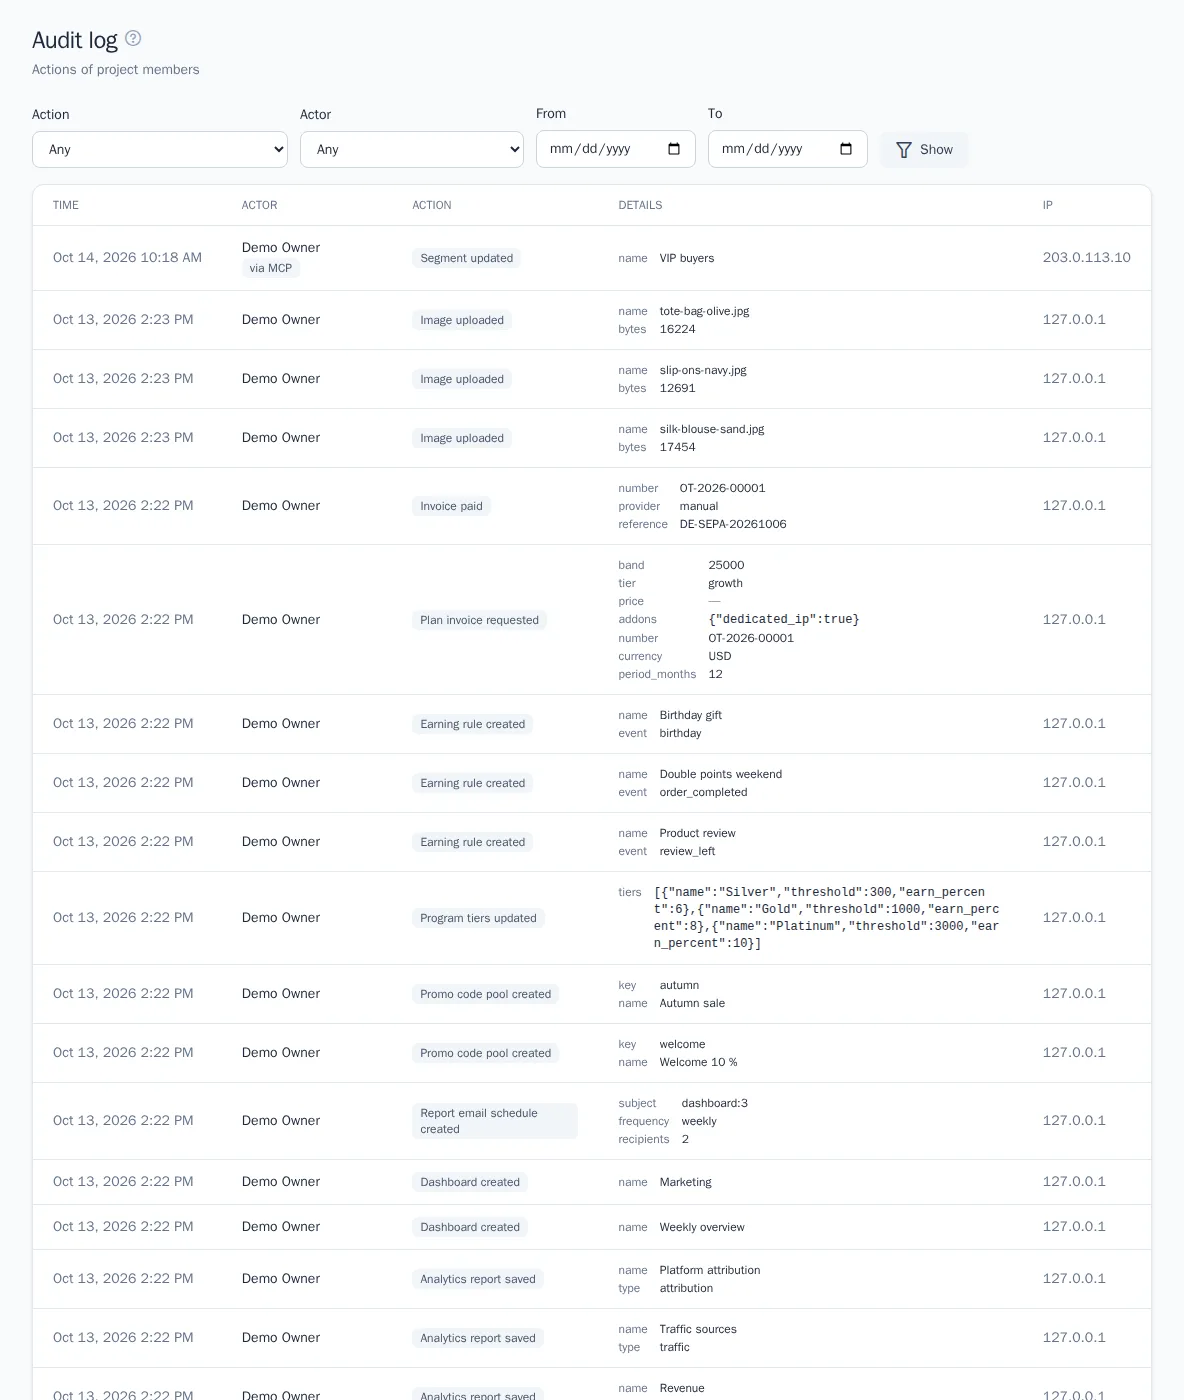Open the calendar picker in the From field
1184x1400 pixels.
[x=674, y=149]
